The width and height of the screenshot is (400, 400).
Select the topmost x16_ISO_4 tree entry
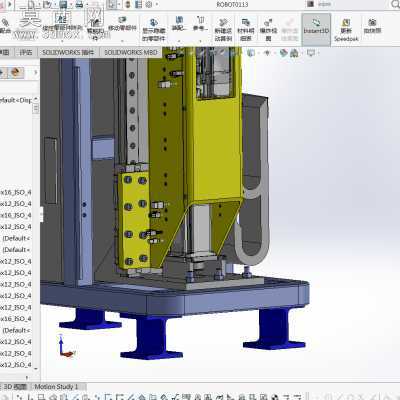pyautogui.click(x=16, y=192)
